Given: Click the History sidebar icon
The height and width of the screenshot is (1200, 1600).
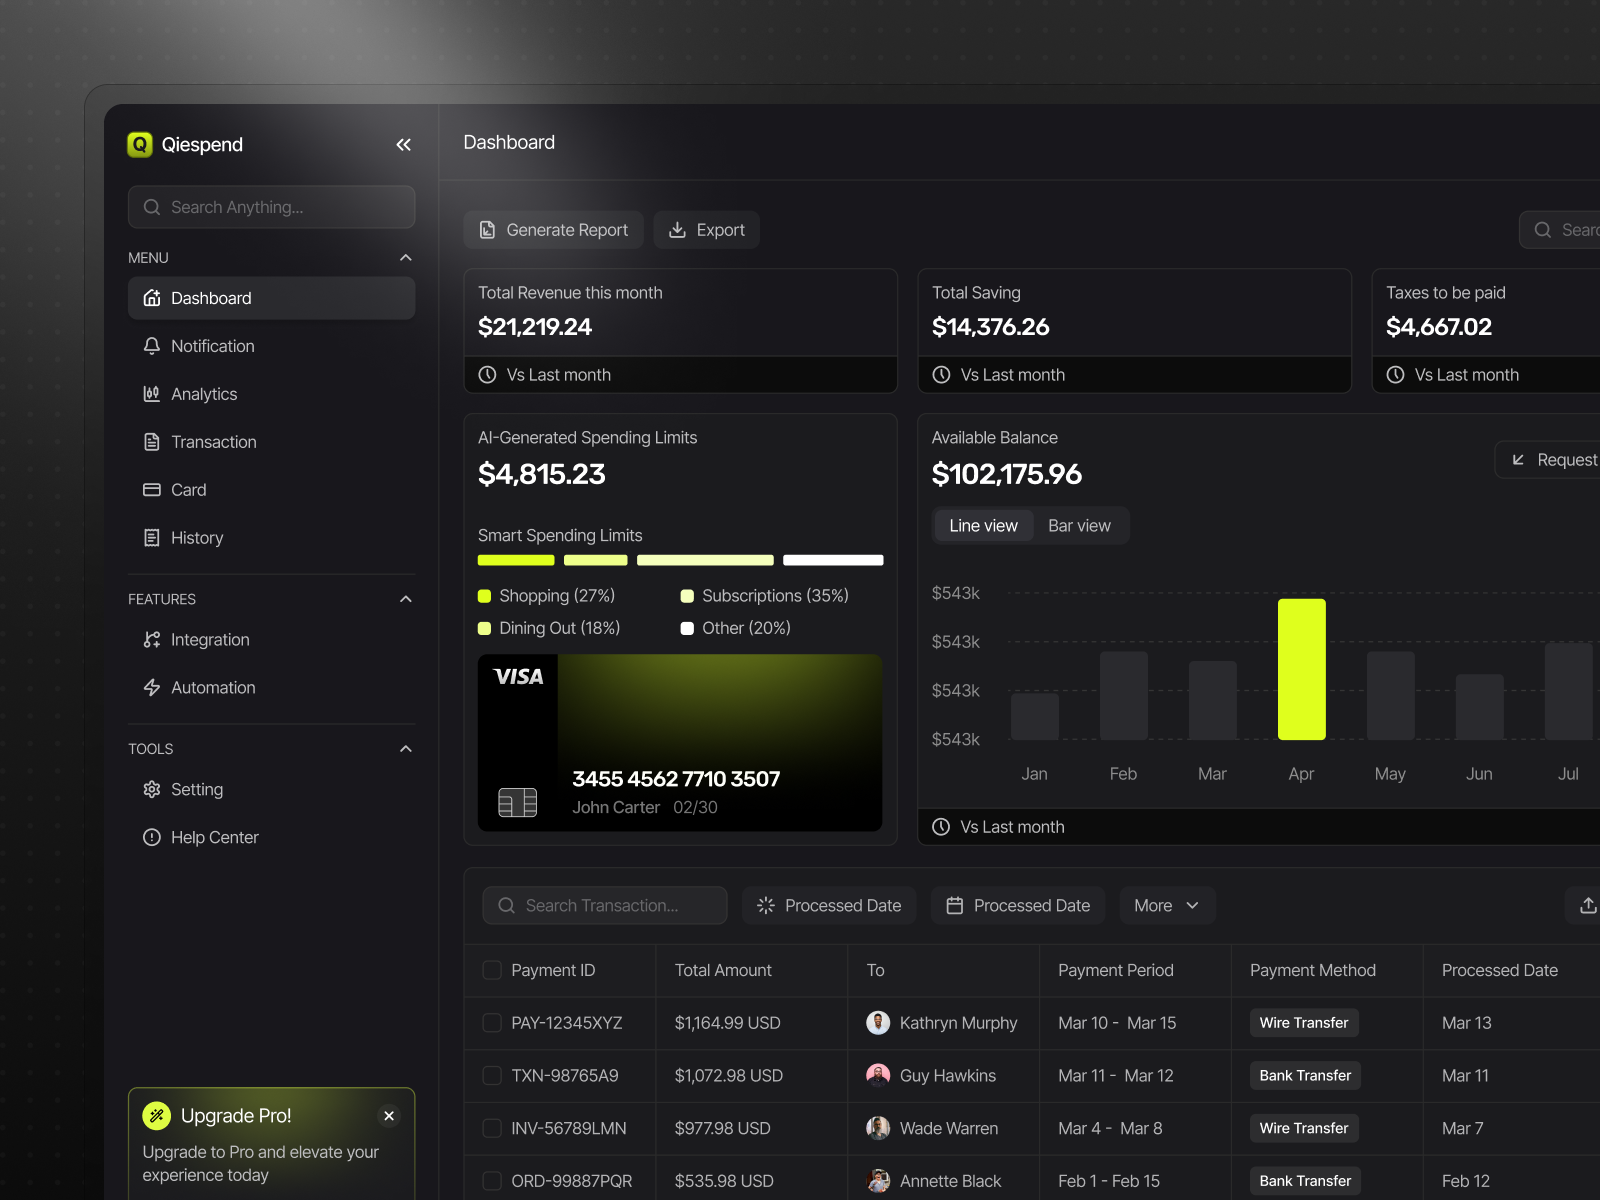Looking at the screenshot, I should [151, 538].
